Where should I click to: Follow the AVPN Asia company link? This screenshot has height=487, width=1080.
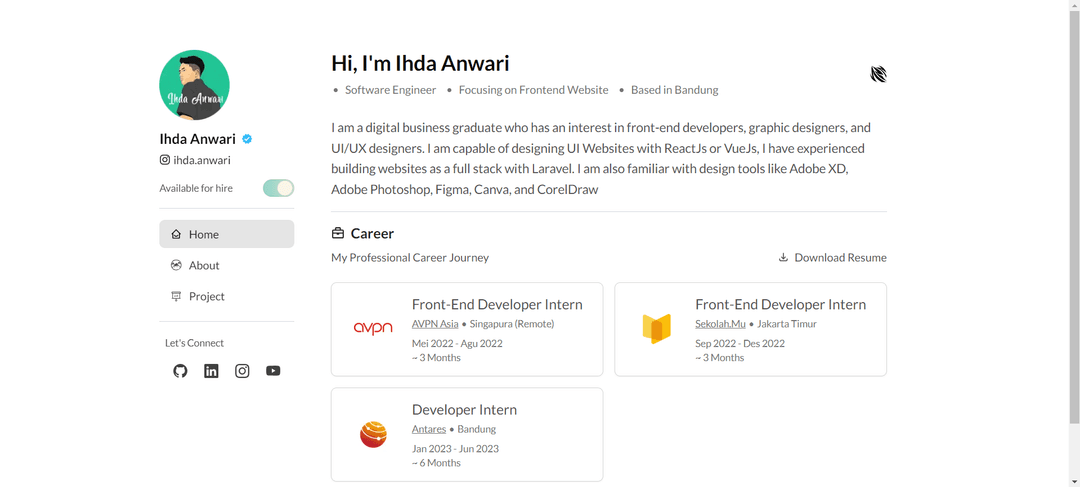coord(435,324)
